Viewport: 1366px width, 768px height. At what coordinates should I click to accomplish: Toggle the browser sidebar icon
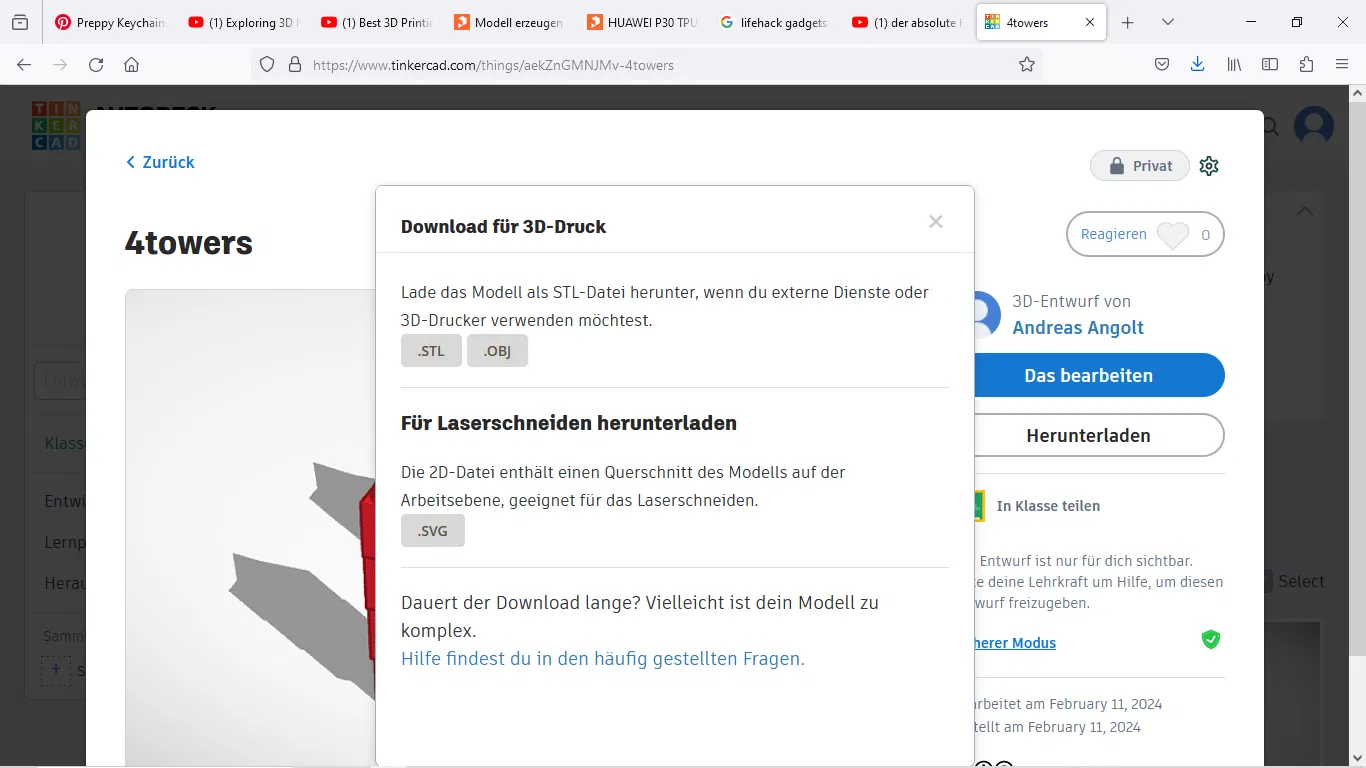pyautogui.click(x=1270, y=64)
